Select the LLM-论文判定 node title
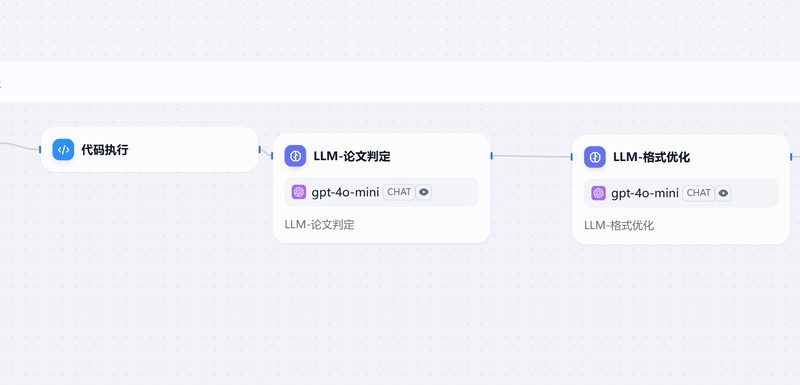The width and height of the screenshot is (800, 385). click(x=352, y=156)
